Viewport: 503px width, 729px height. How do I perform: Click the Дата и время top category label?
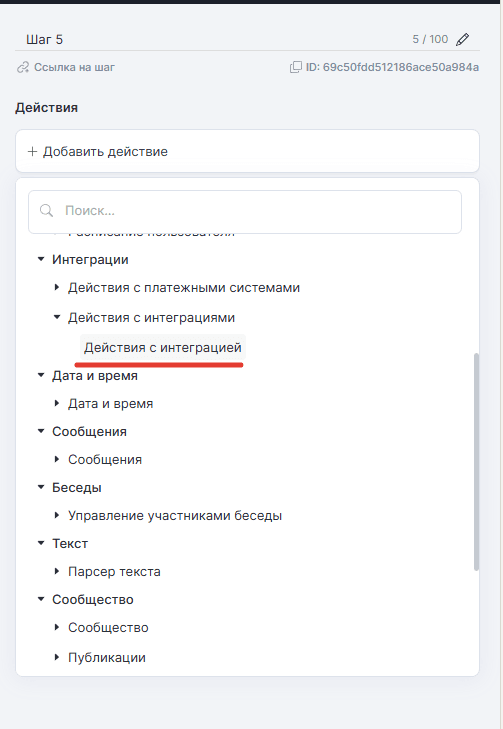click(95, 375)
